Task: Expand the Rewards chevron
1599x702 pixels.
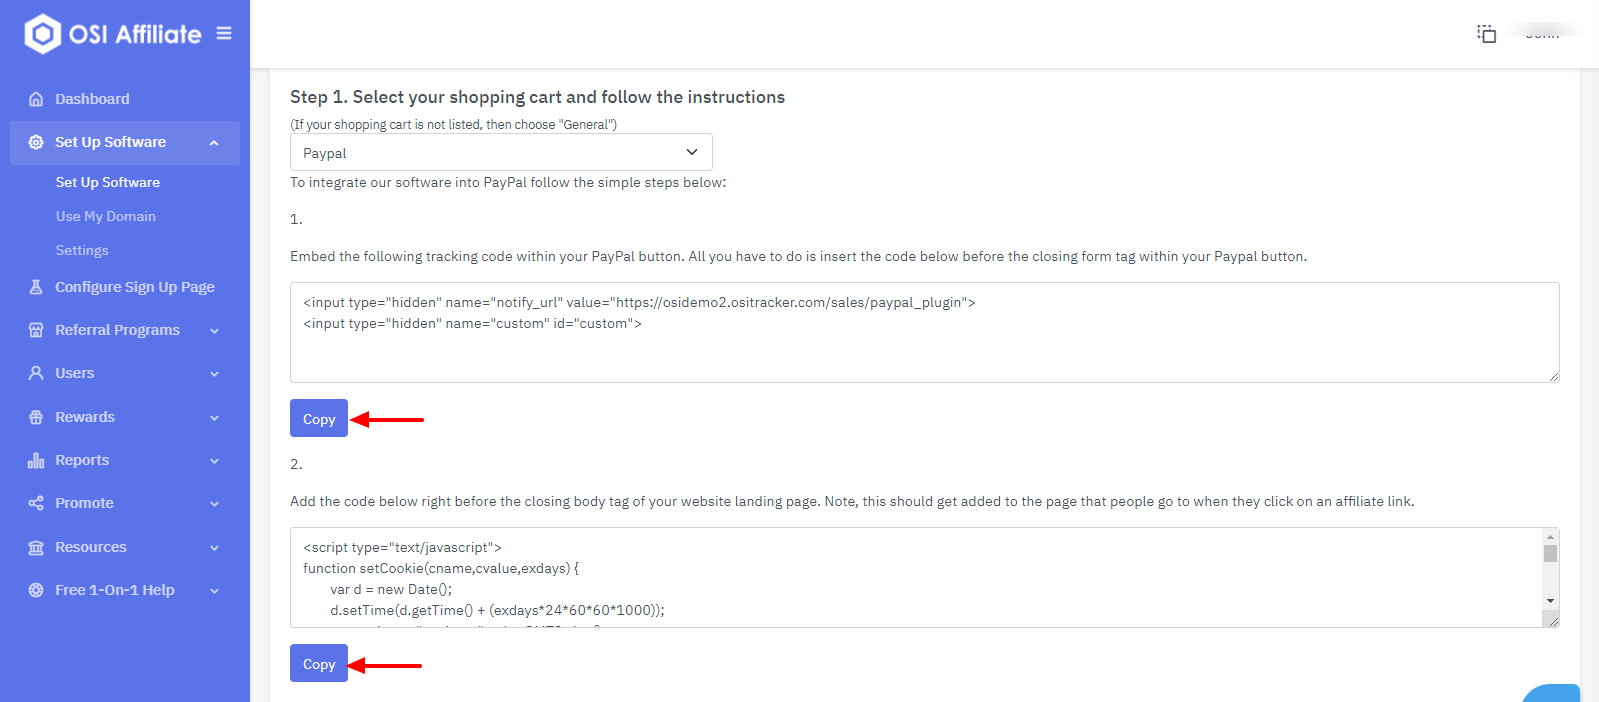Action: point(214,418)
